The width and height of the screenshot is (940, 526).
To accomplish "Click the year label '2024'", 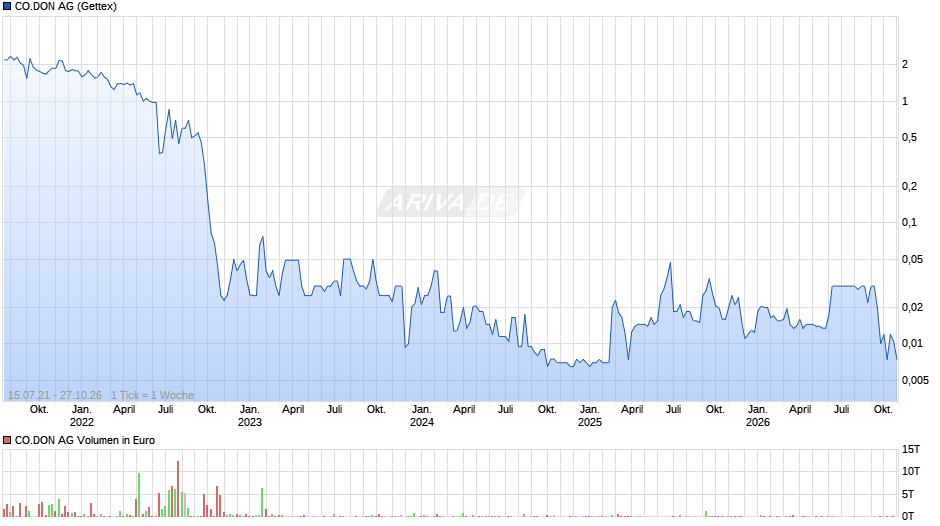I will (x=421, y=422).
